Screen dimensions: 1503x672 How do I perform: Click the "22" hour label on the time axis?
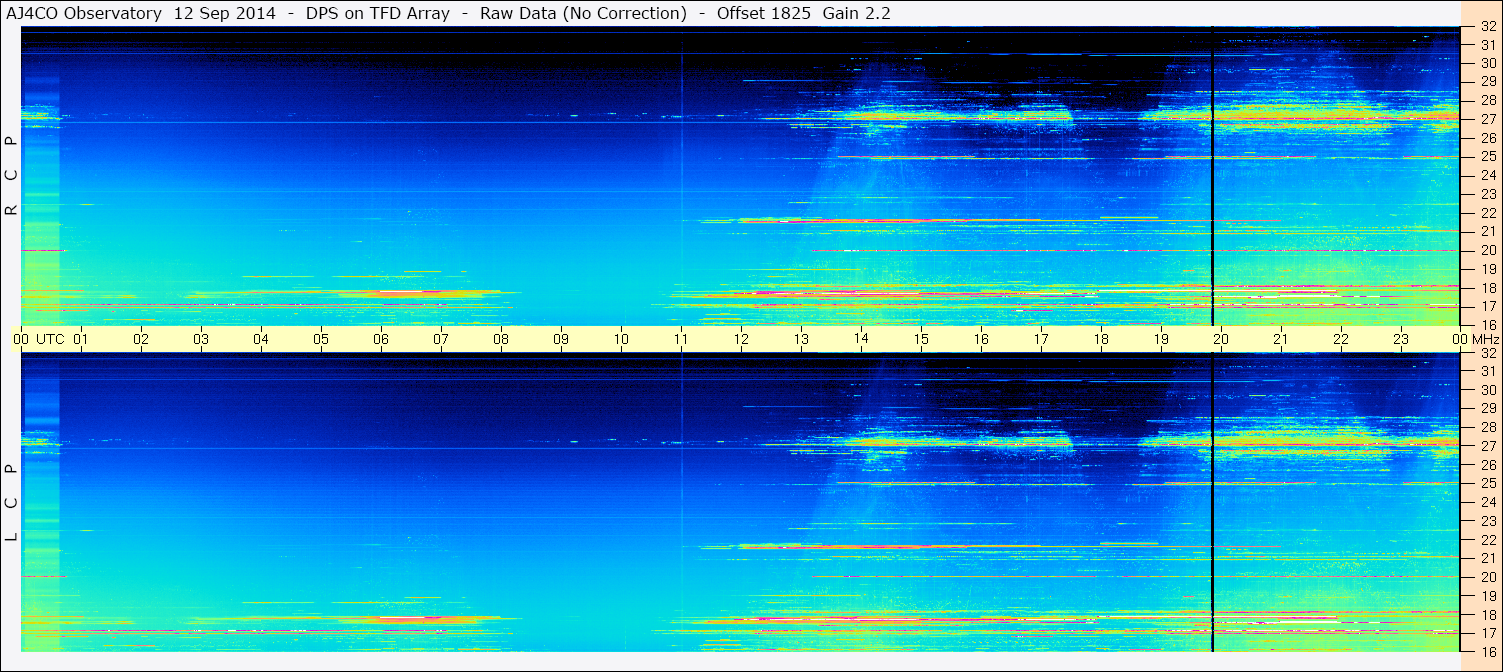pyautogui.click(x=1341, y=339)
